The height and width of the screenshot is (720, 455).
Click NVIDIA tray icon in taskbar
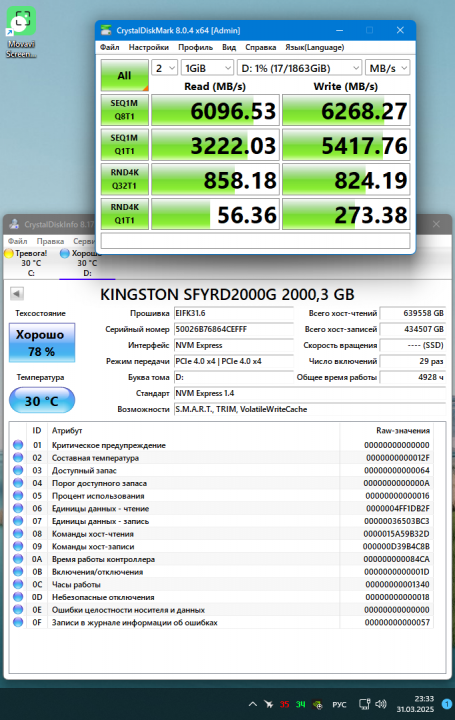317,704
